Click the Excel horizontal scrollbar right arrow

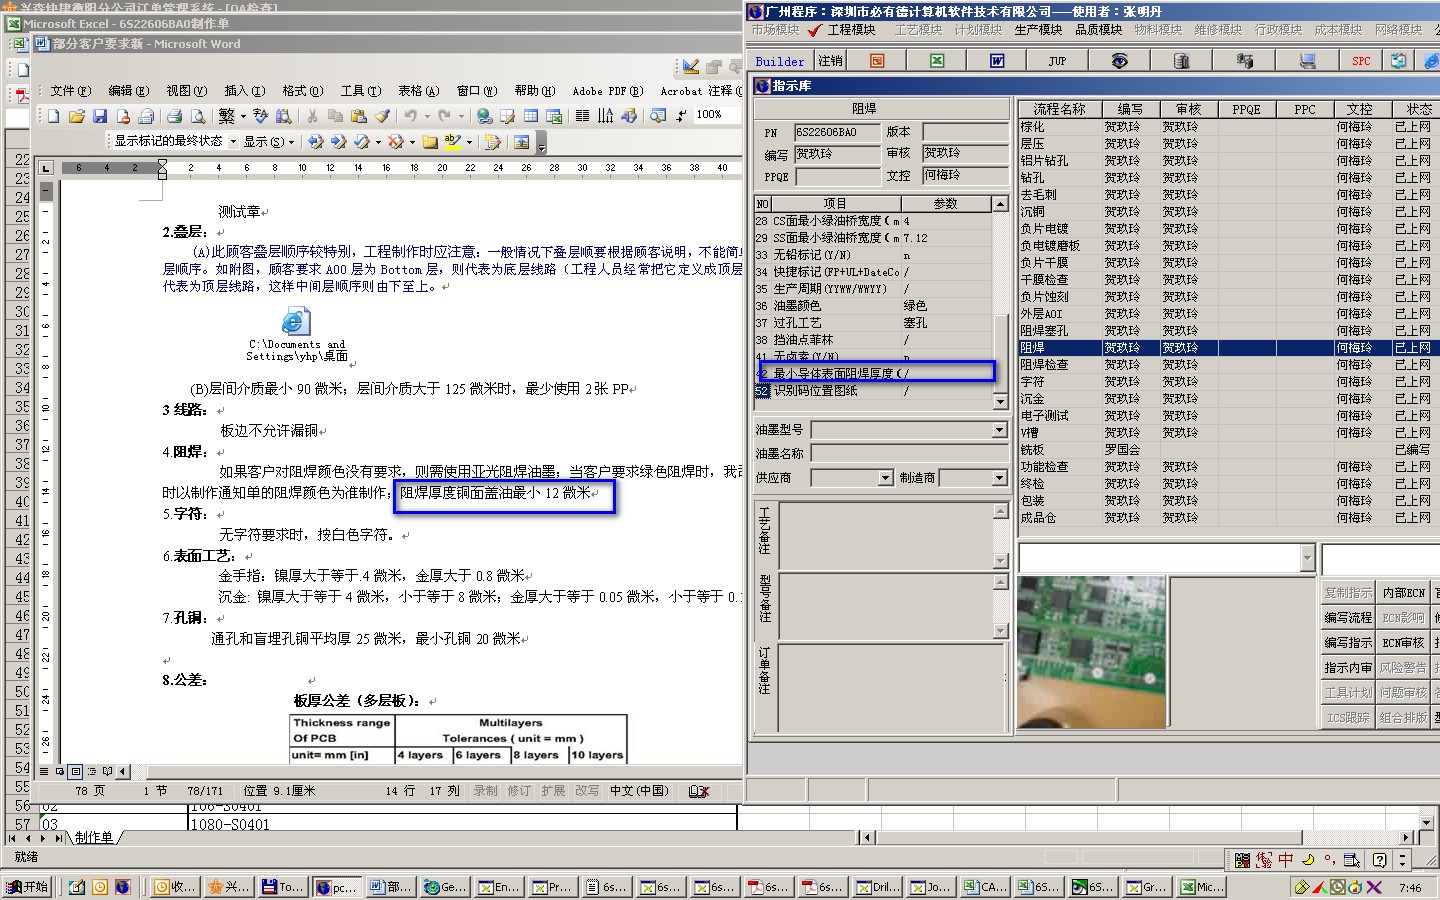coord(1406,837)
